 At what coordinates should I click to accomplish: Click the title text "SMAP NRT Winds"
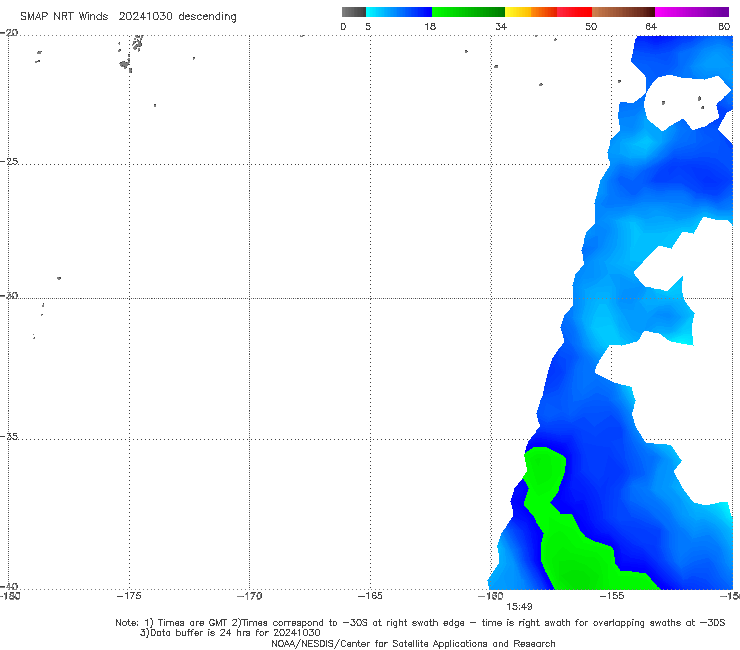[x=64, y=16]
